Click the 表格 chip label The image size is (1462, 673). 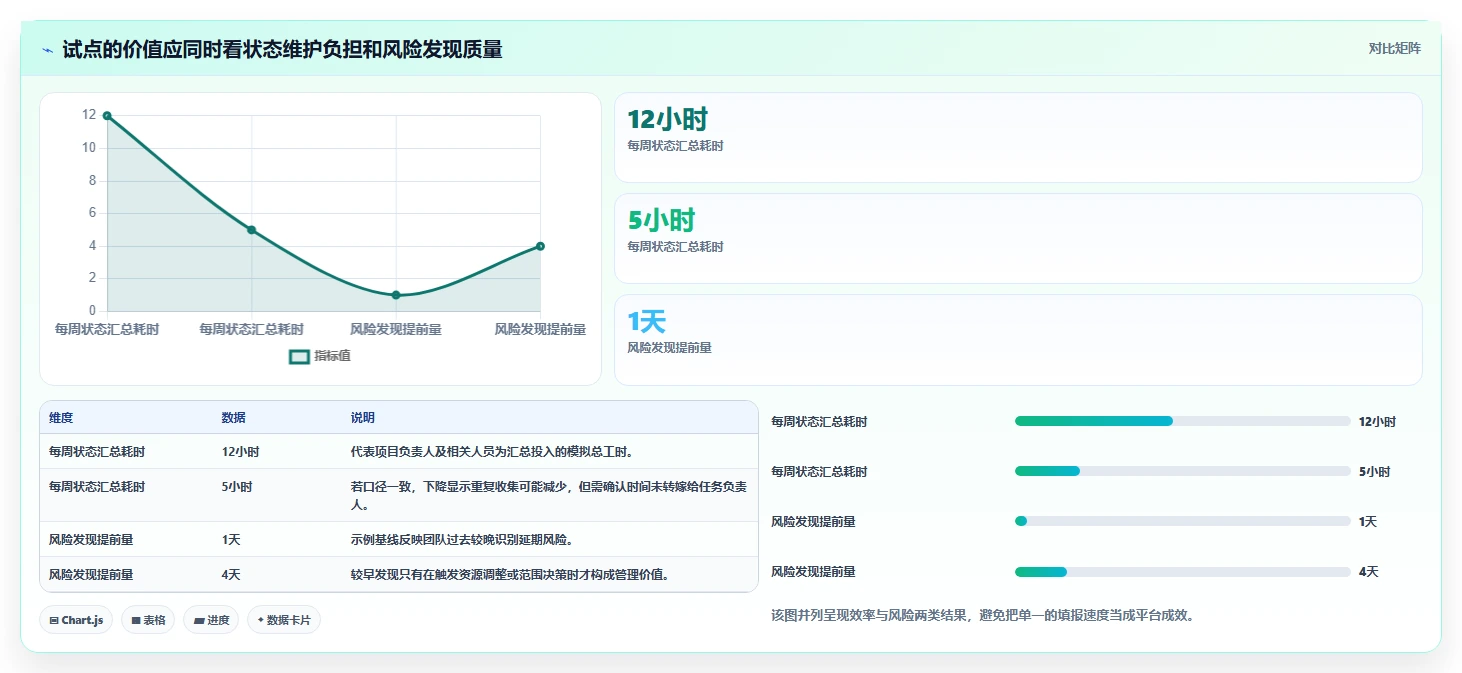click(x=154, y=621)
